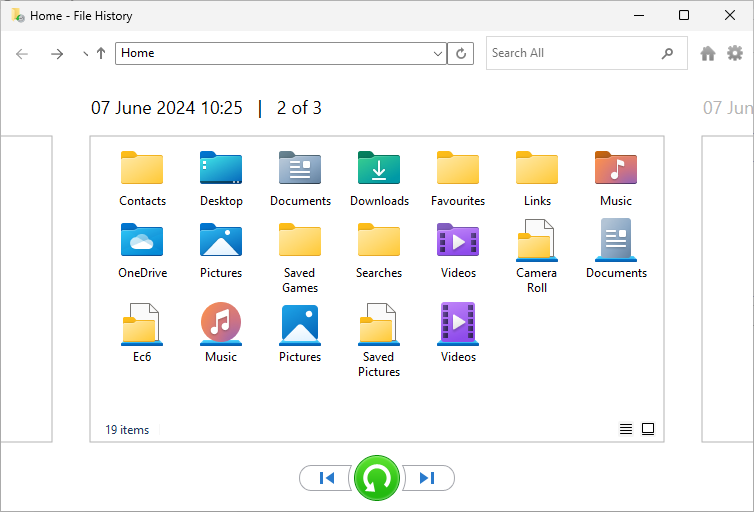Image resolution: width=754 pixels, height=512 pixels.
Task: Navigate up one folder level
Action: pyautogui.click(x=101, y=54)
